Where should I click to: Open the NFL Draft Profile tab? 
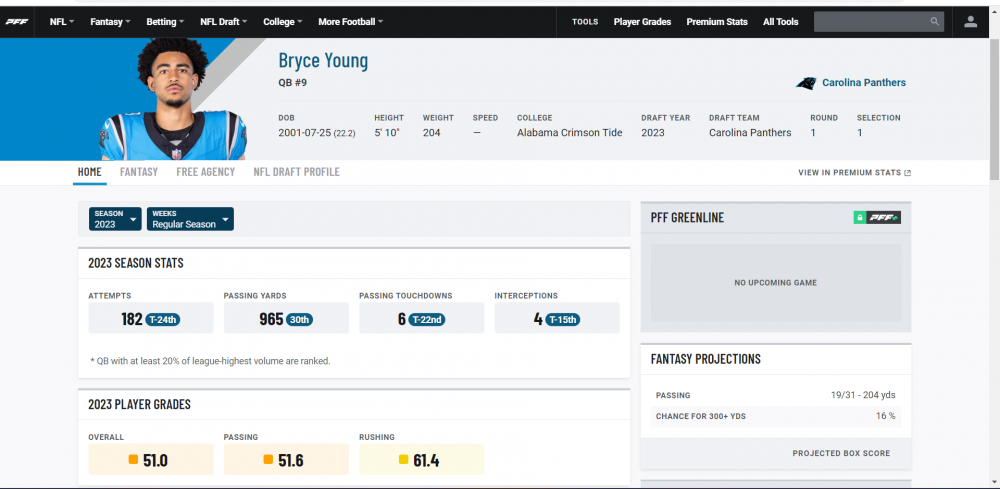point(296,172)
